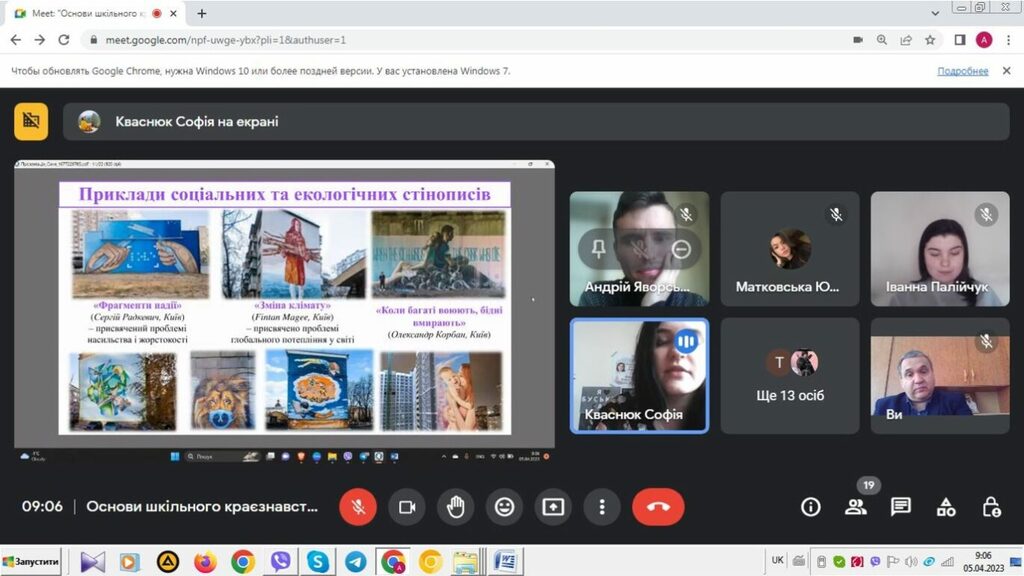Pin Андрій Яворський's video tile
This screenshot has height=576, width=1024.
[598, 250]
